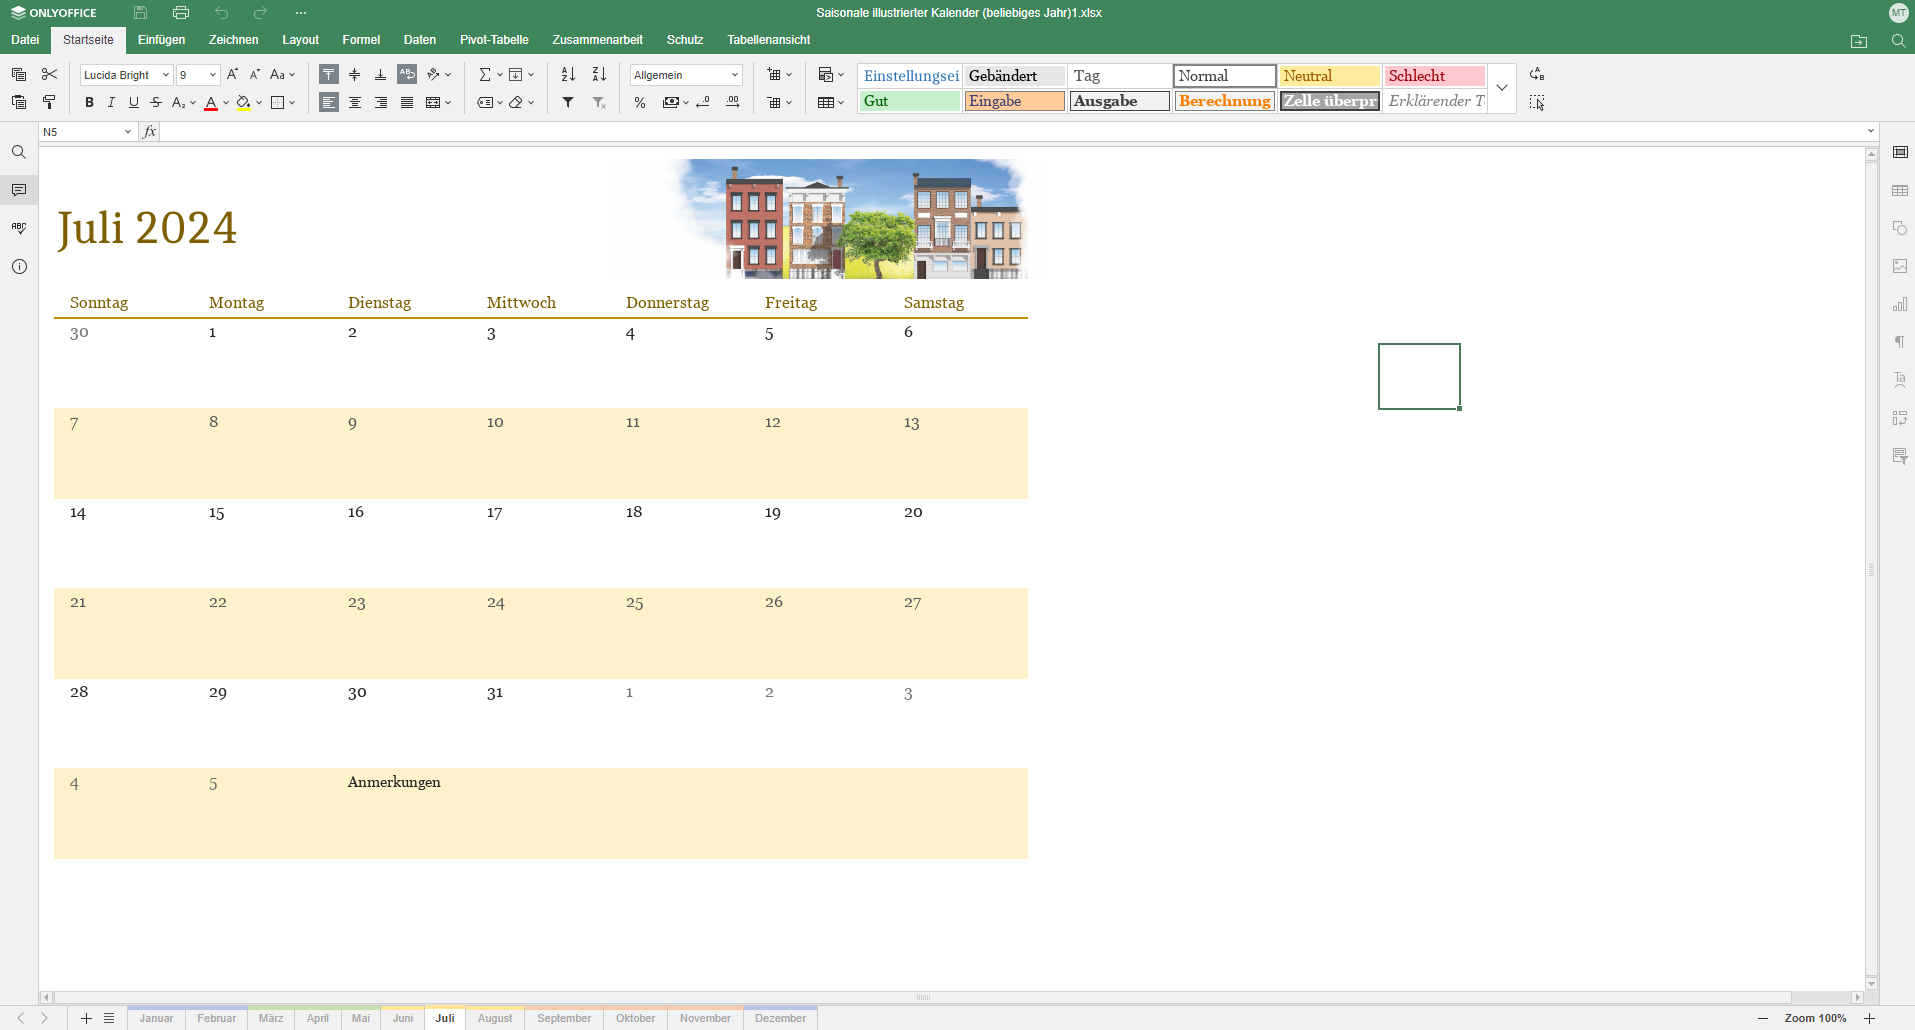Apply filter using the funnel icon
Viewport: 1915px width, 1030px height.
[x=568, y=102]
